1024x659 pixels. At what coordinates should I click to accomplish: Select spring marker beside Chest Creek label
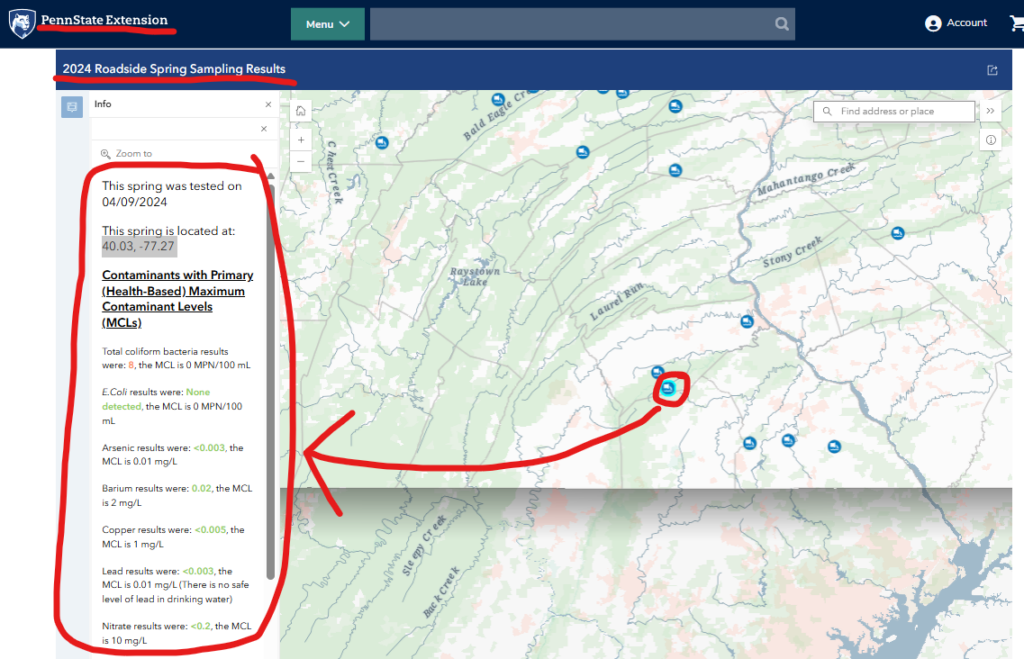382,142
